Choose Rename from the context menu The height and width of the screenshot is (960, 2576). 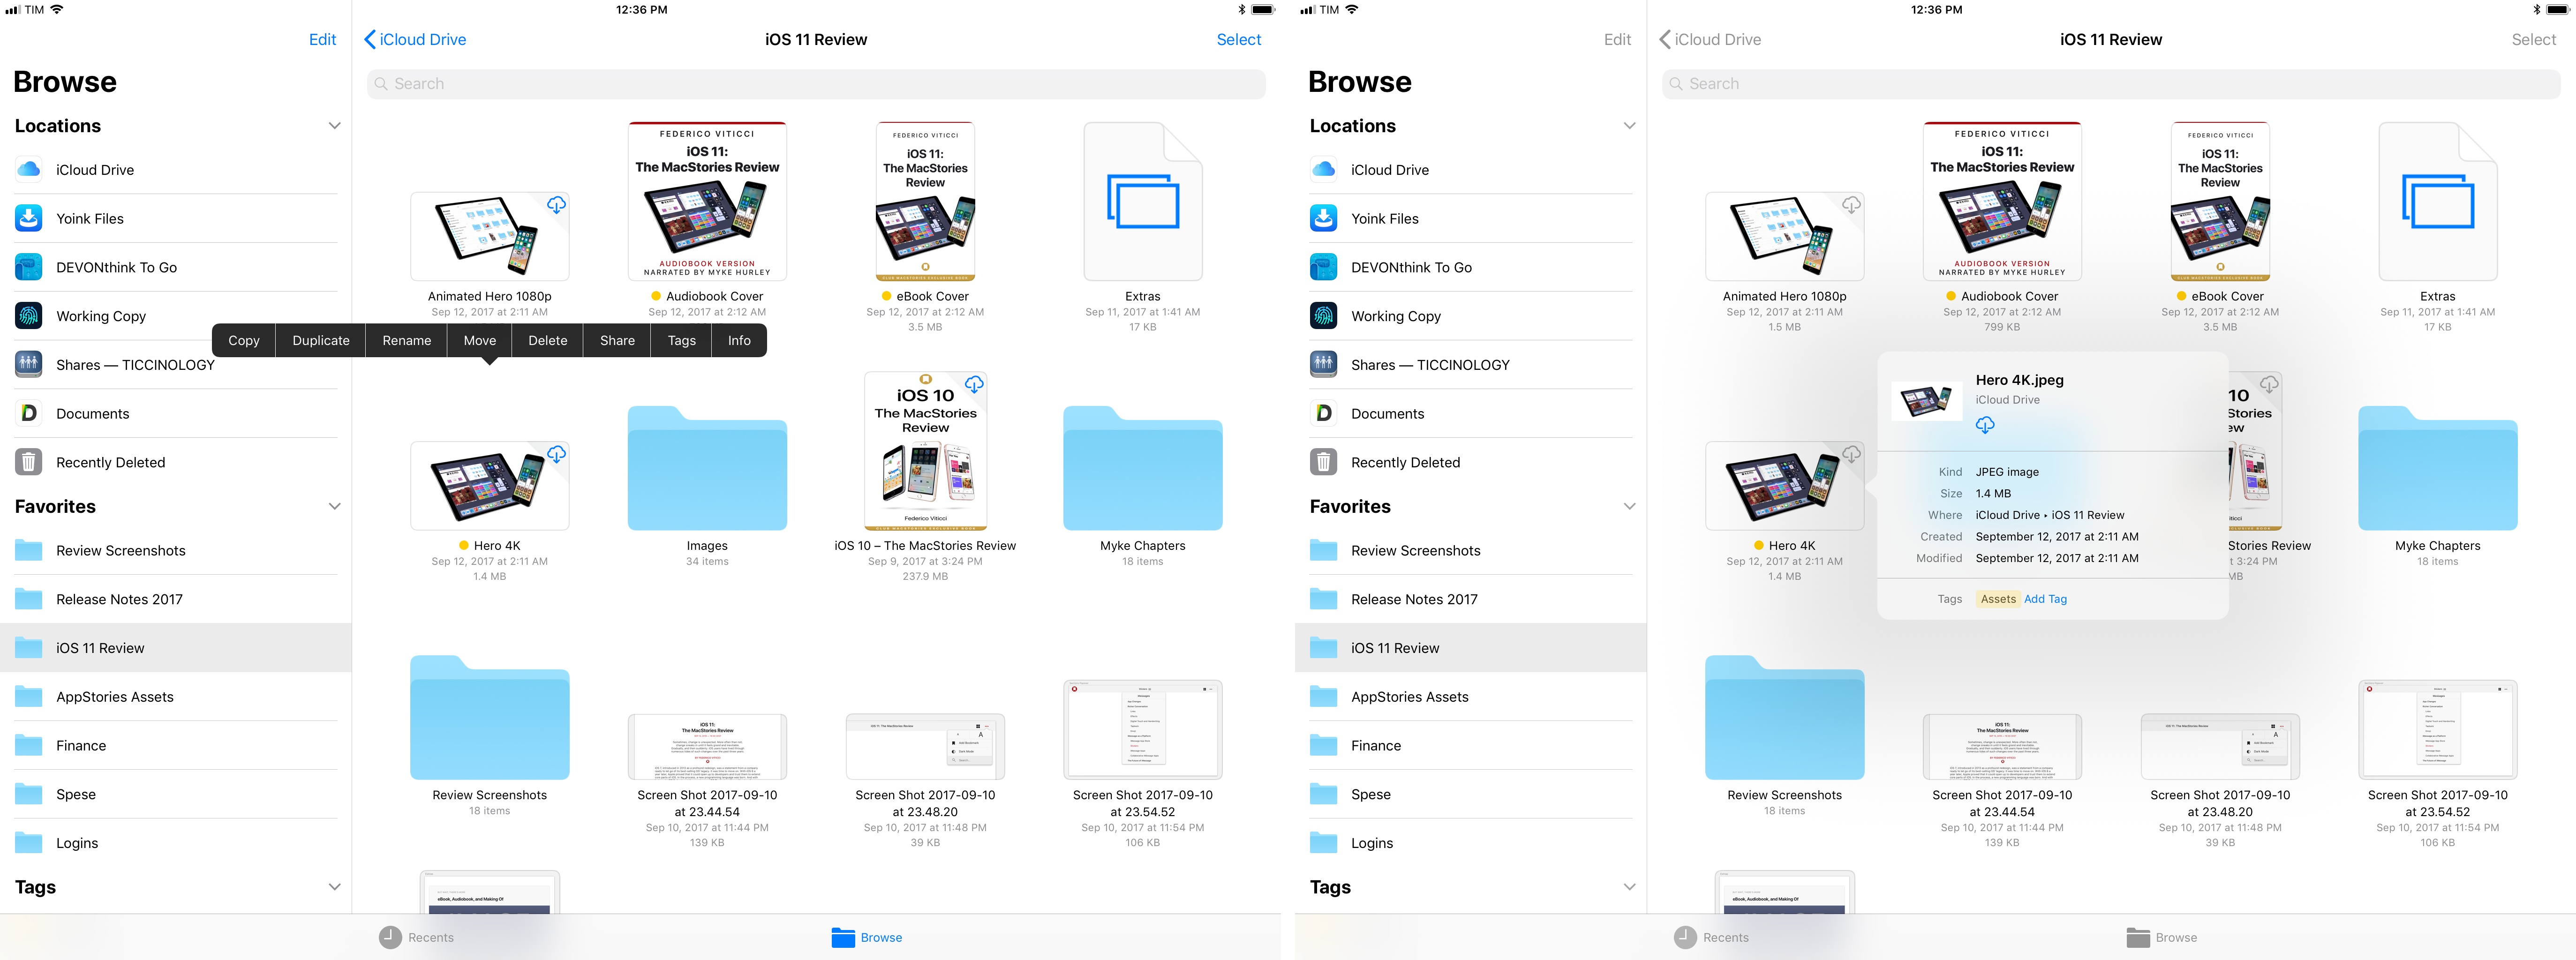pyautogui.click(x=407, y=341)
